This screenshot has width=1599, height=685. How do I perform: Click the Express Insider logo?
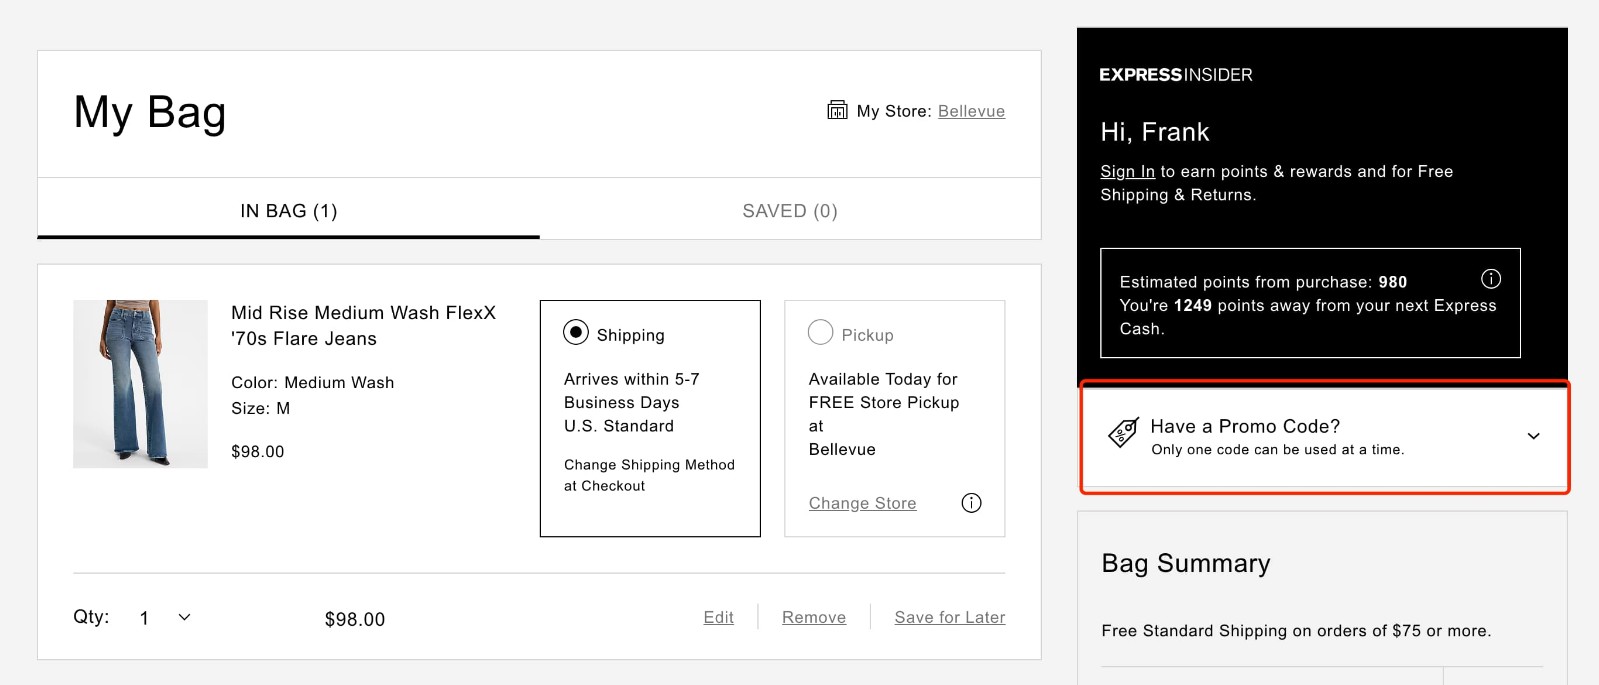pyautogui.click(x=1175, y=75)
